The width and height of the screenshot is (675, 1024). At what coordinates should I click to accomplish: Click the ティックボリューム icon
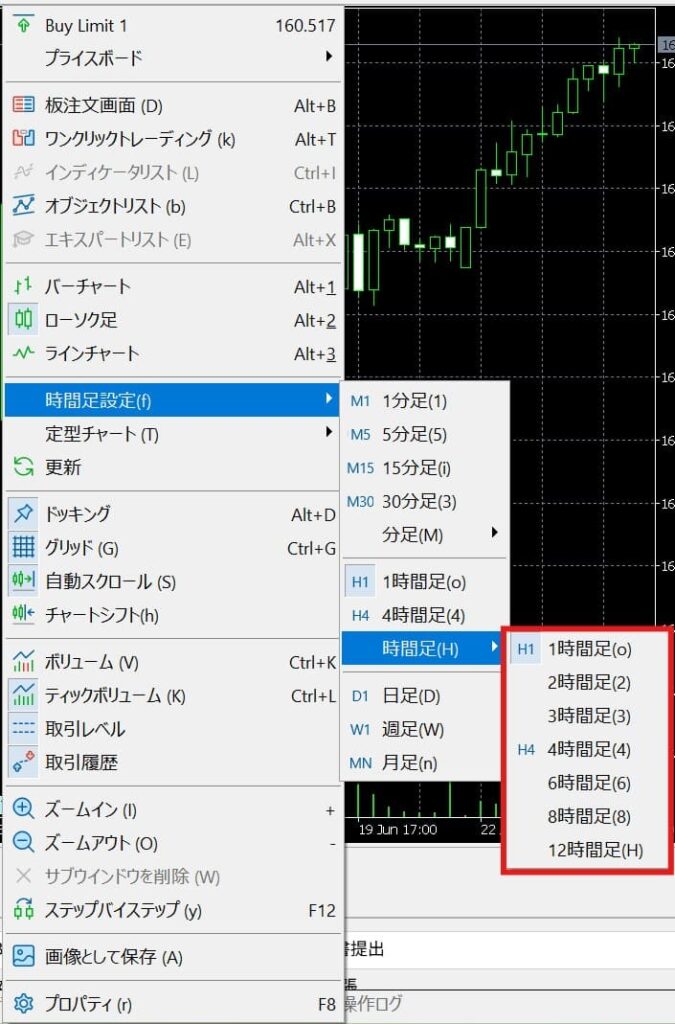tap(24, 695)
